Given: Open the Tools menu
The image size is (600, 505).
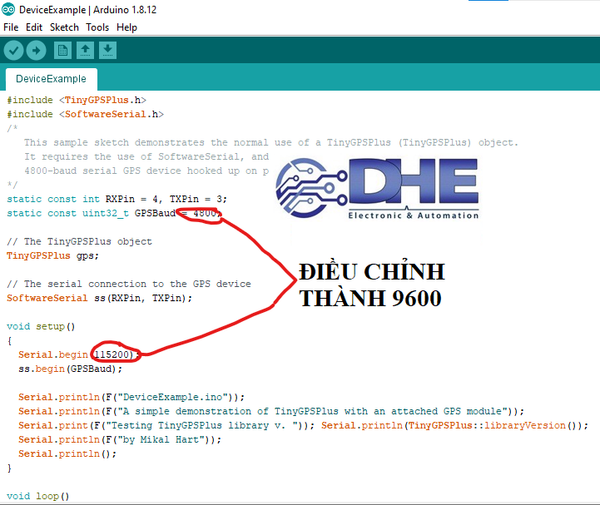Looking at the screenshot, I should point(97,27).
